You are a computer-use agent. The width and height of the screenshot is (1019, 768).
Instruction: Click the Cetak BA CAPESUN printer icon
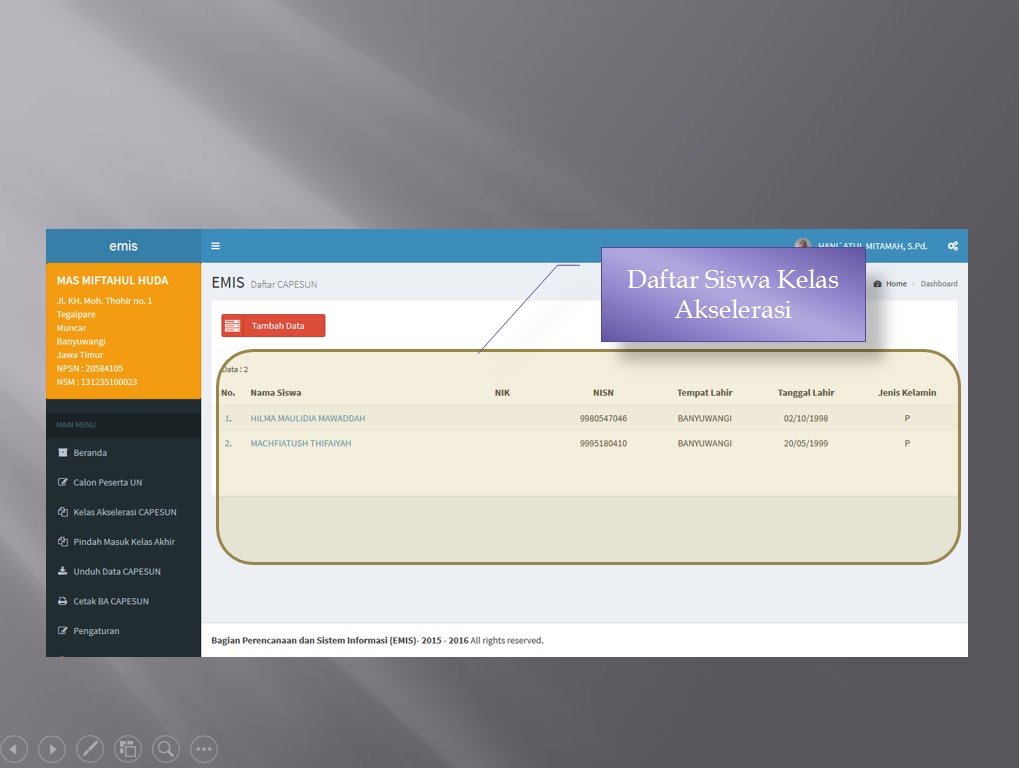(62, 601)
